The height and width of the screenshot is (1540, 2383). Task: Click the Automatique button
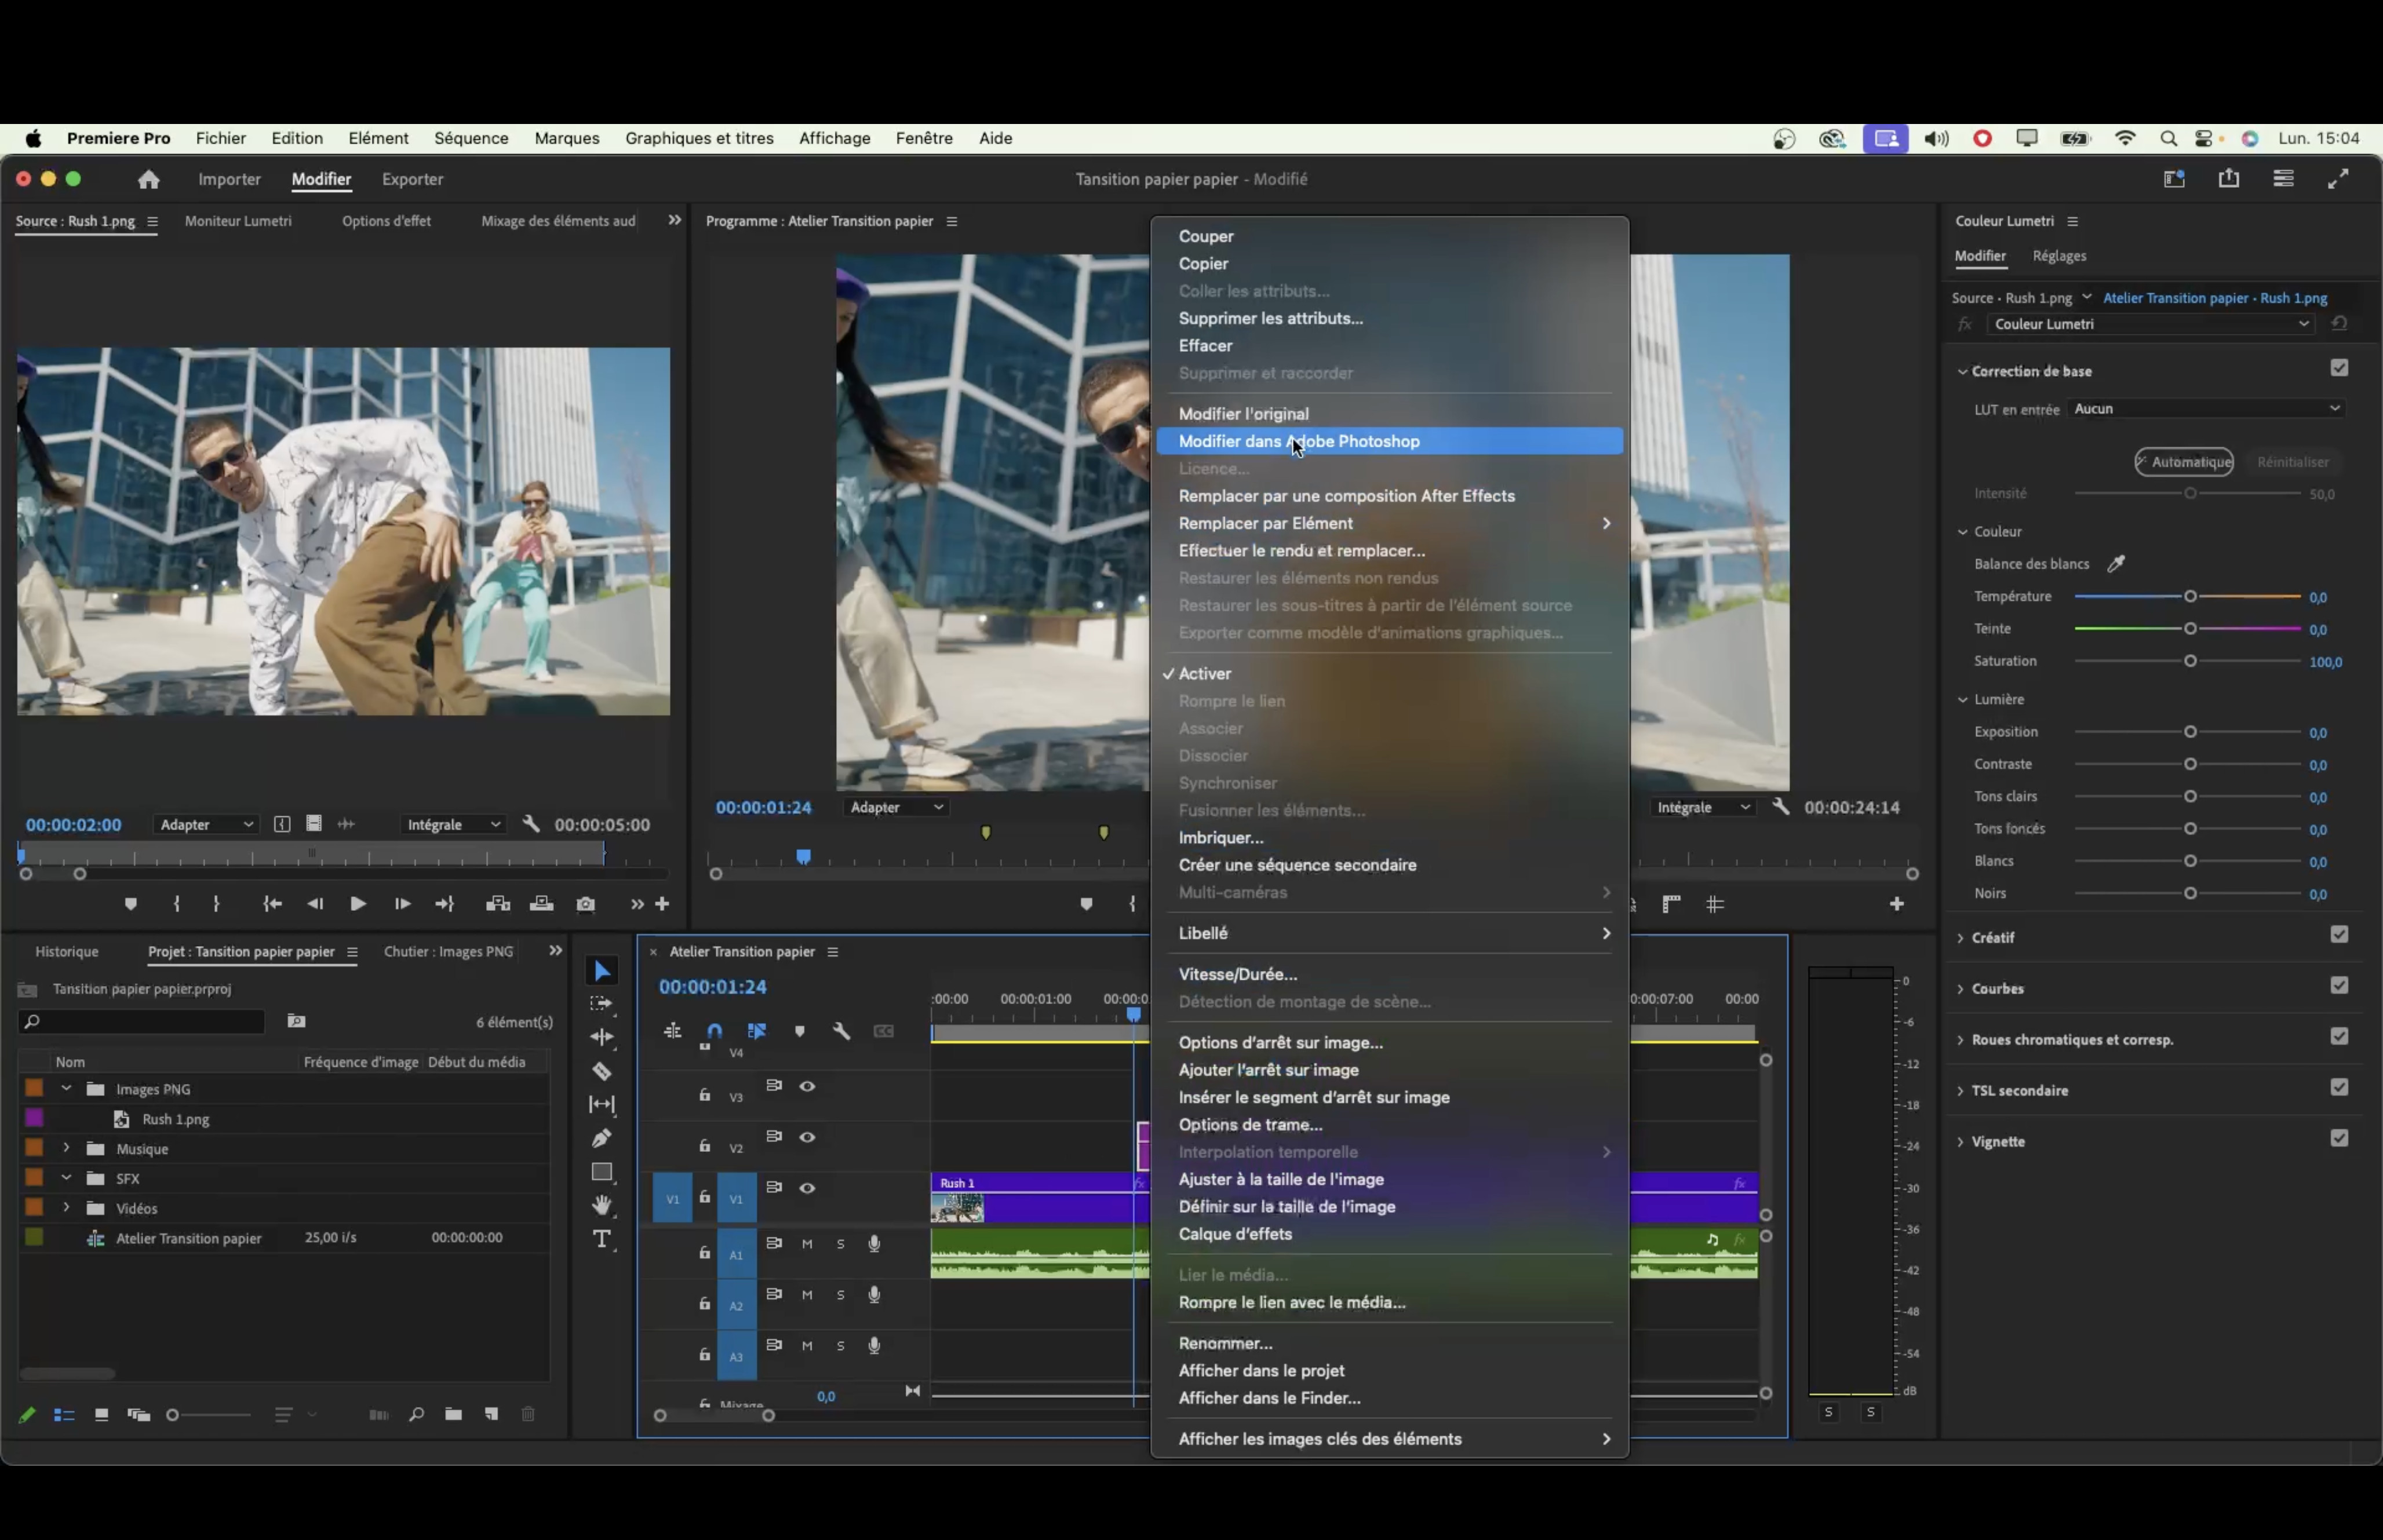point(2183,462)
